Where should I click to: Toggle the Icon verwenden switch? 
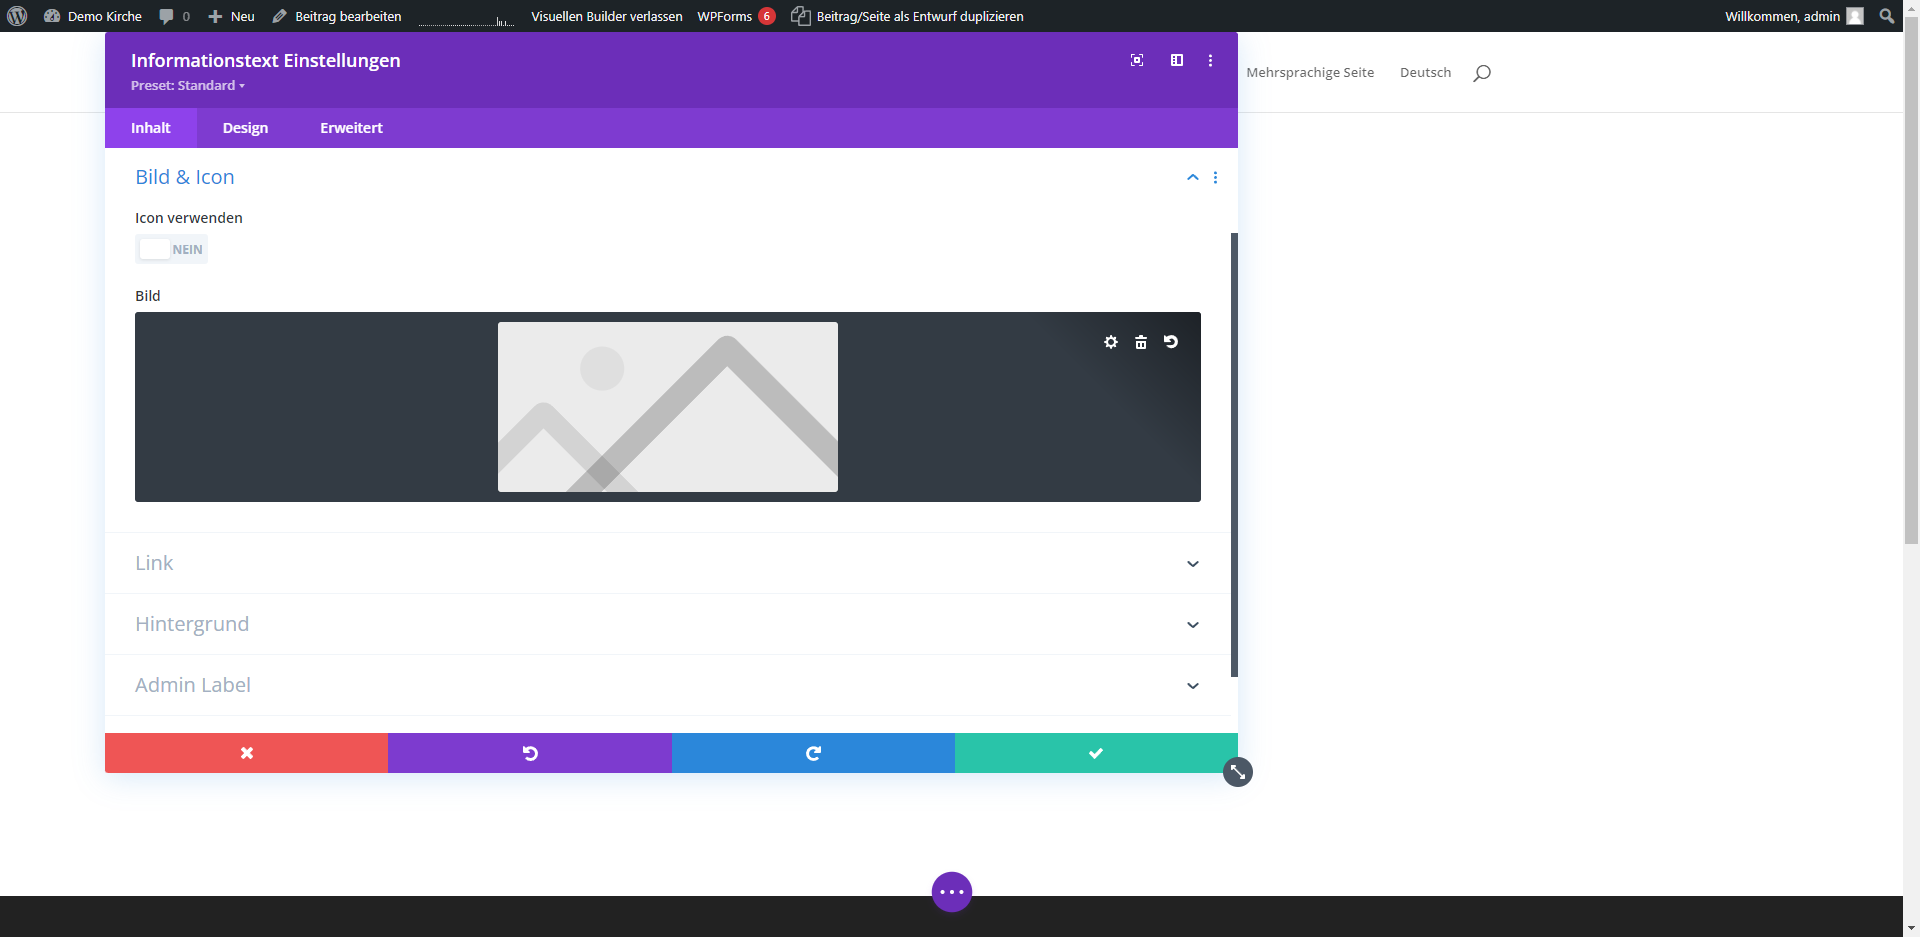tap(171, 249)
